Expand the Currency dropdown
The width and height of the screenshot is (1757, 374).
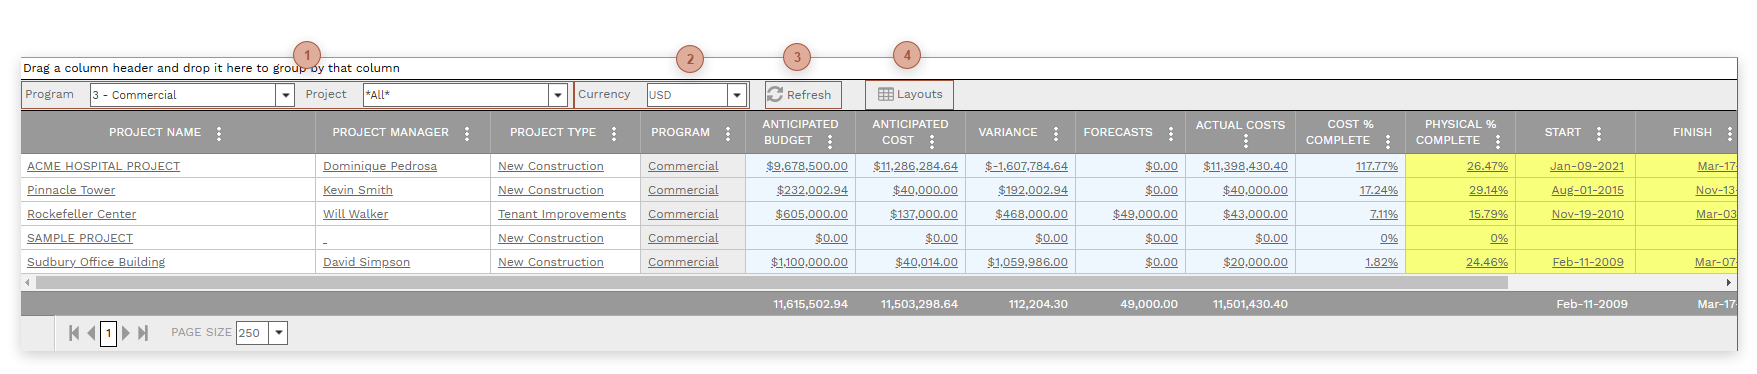click(x=737, y=95)
